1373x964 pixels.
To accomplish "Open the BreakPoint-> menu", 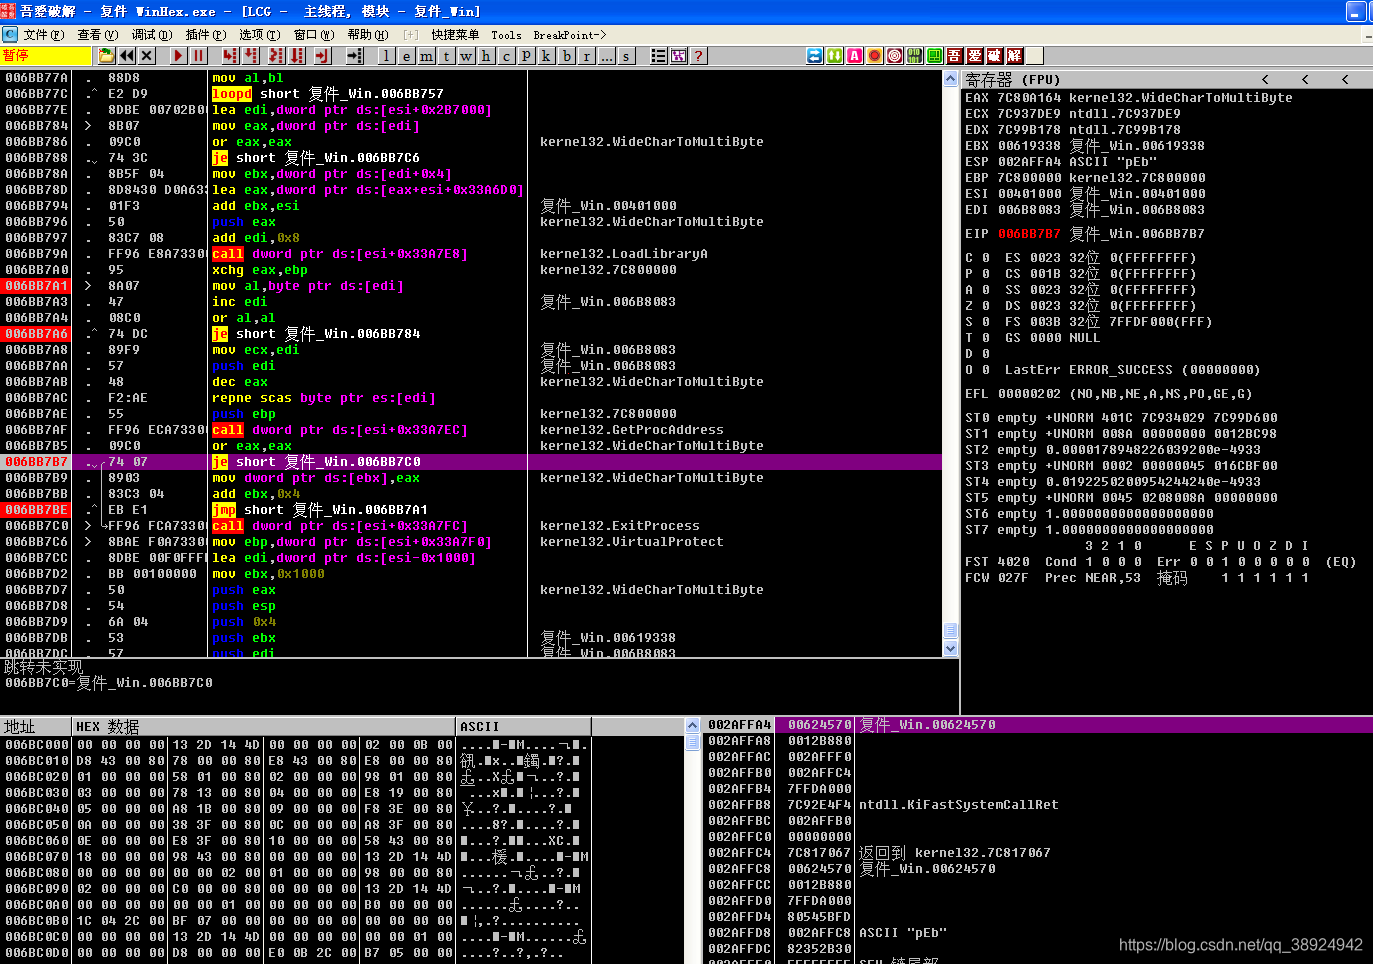I will (570, 35).
